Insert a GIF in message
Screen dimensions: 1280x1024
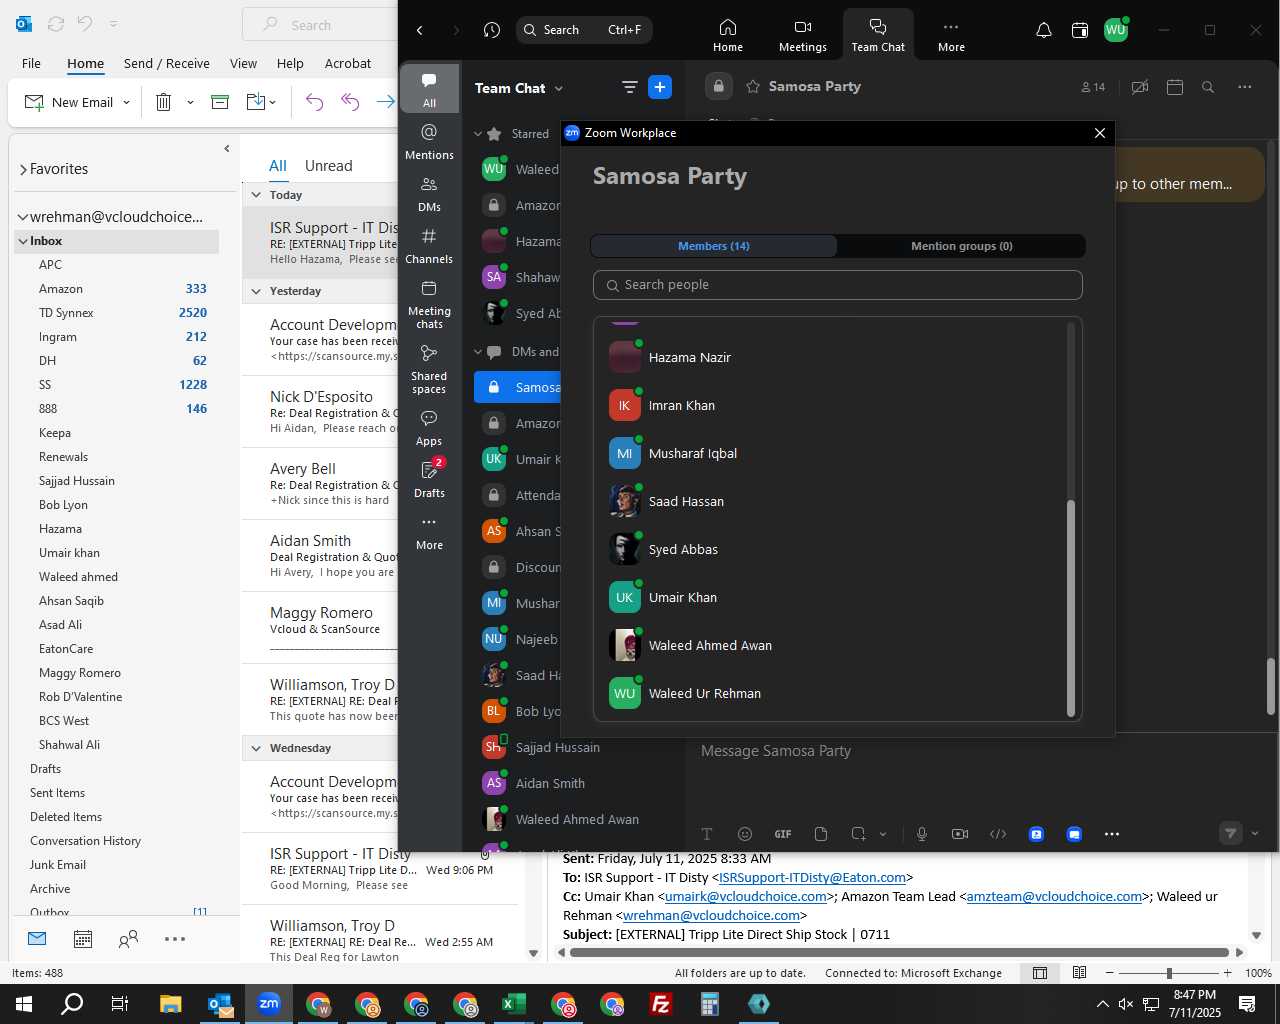tap(783, 834)
